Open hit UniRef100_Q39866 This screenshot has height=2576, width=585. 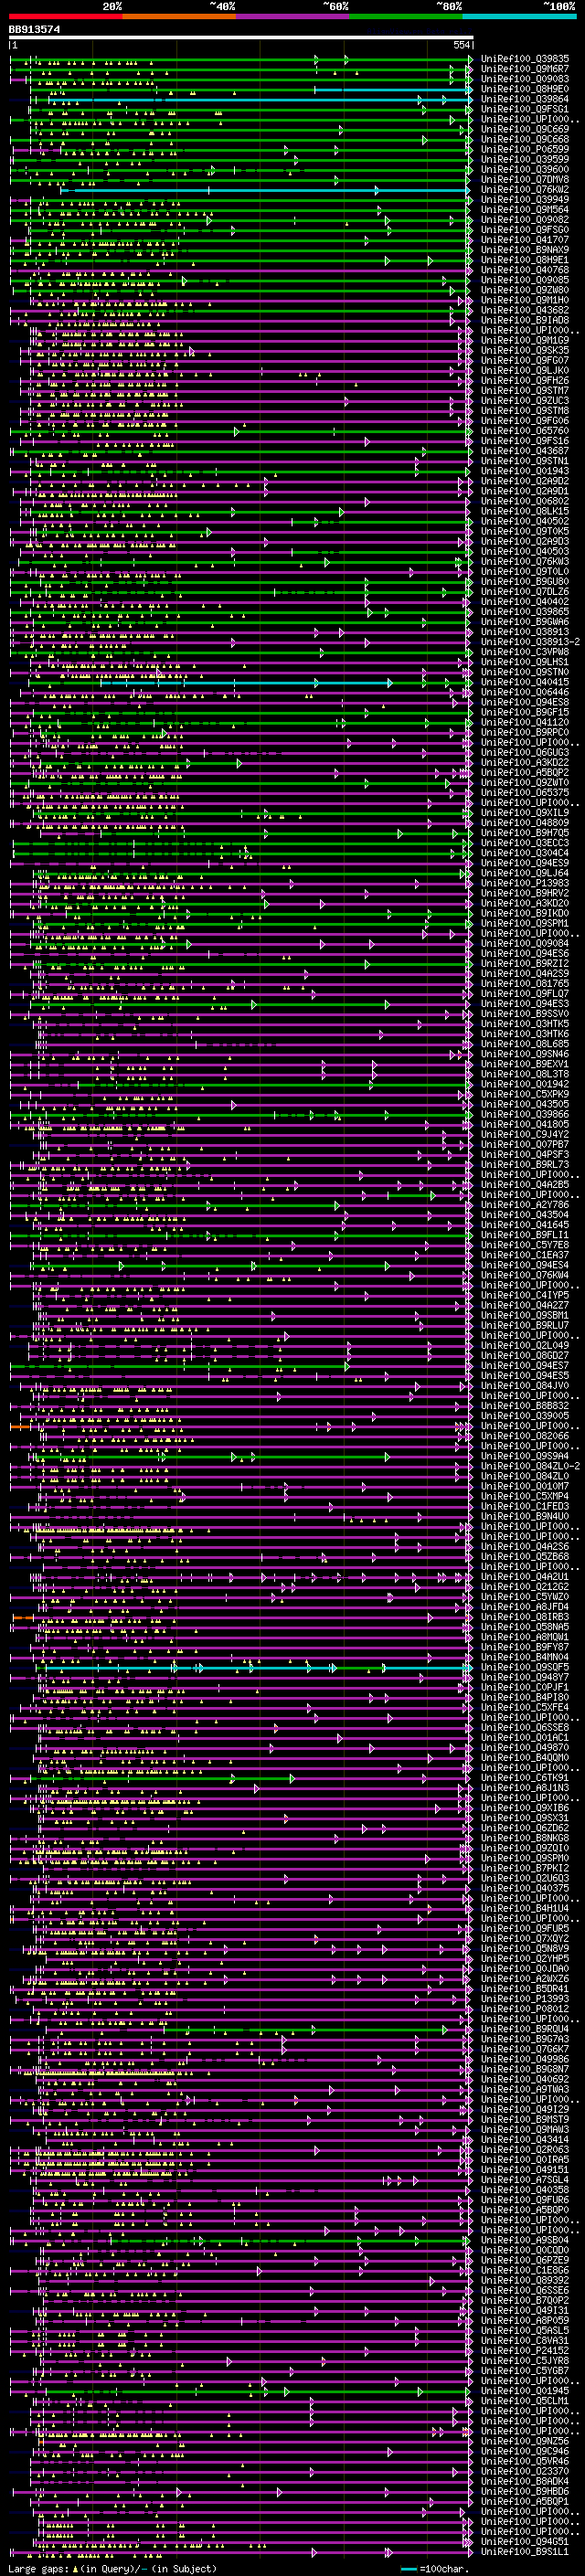click(525, 1114)
